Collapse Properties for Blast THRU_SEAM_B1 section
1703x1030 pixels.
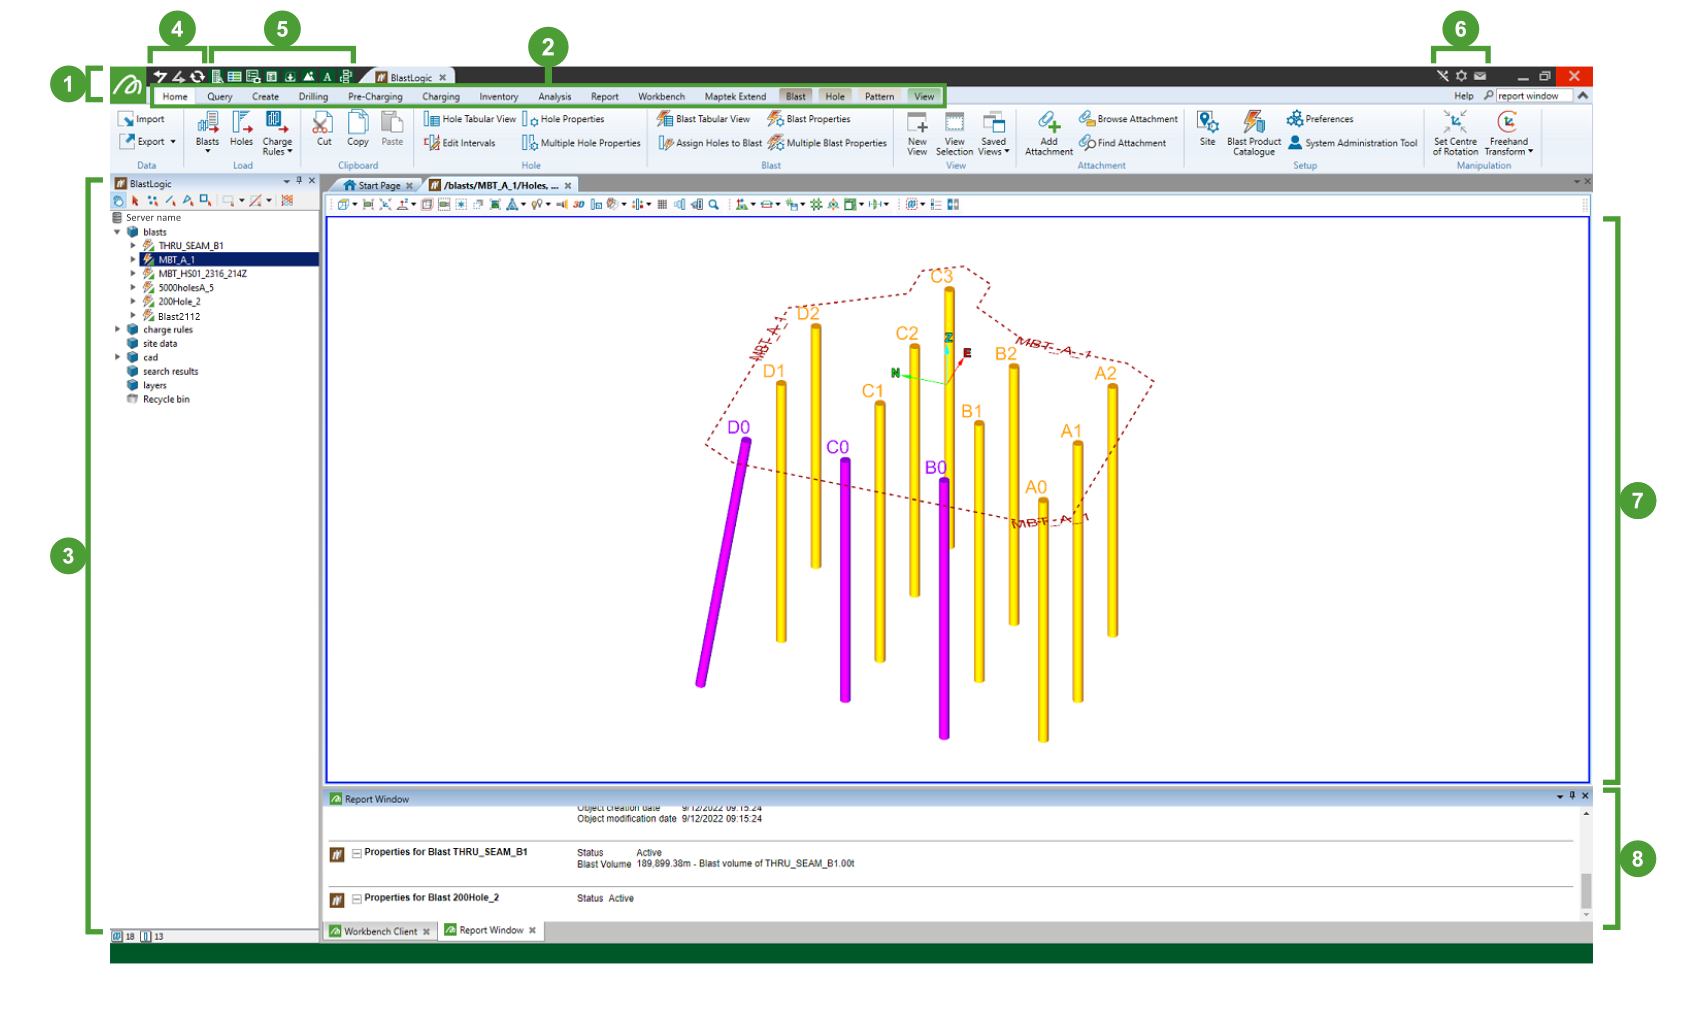[x=356, y=854]
